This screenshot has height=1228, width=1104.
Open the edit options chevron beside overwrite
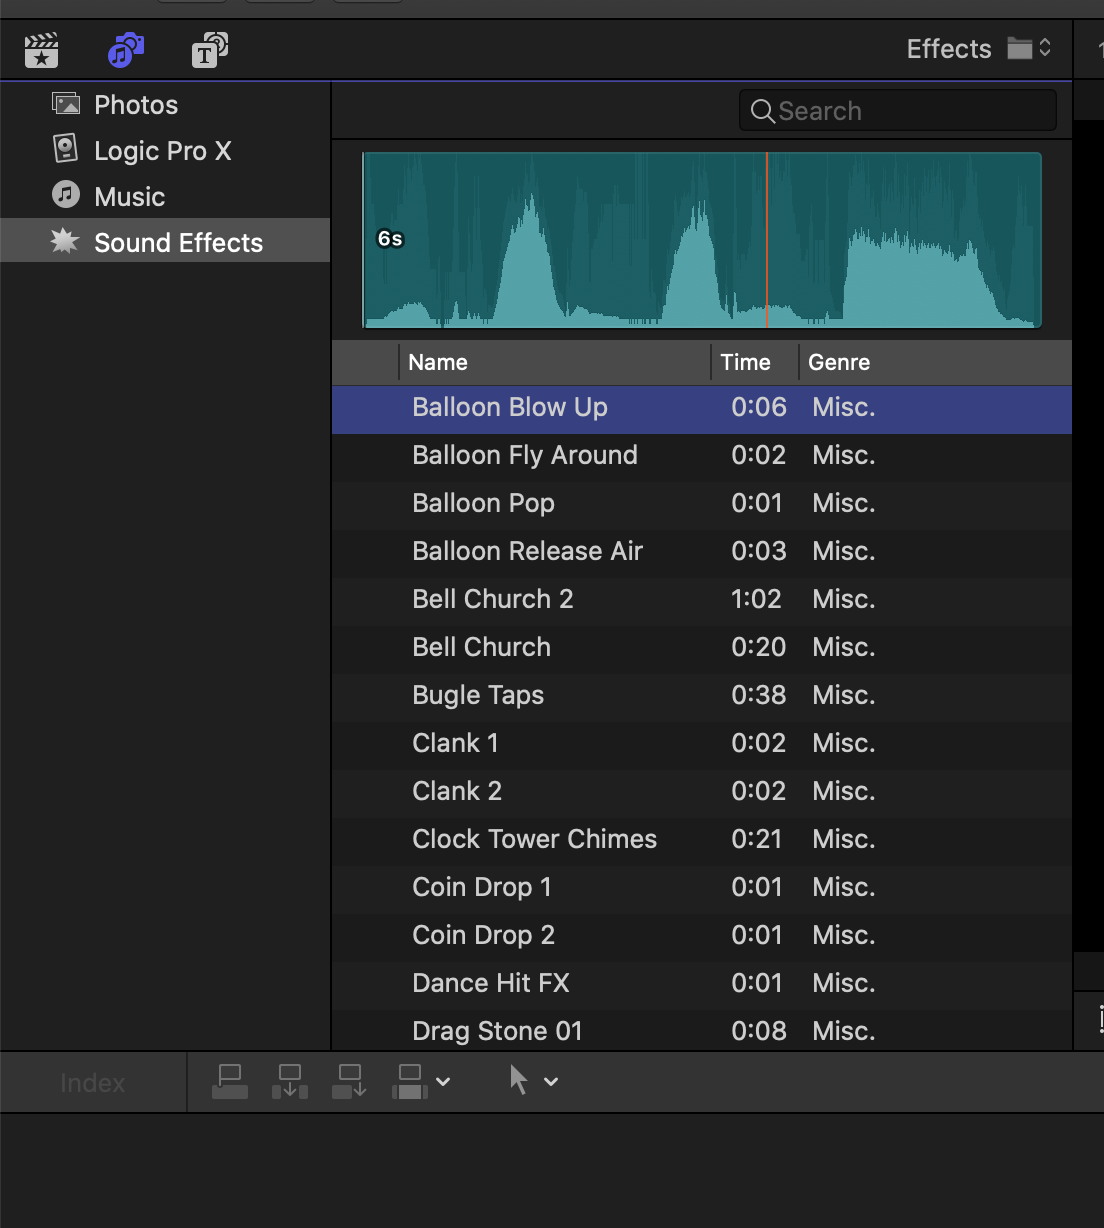[x=443, y=1082]
